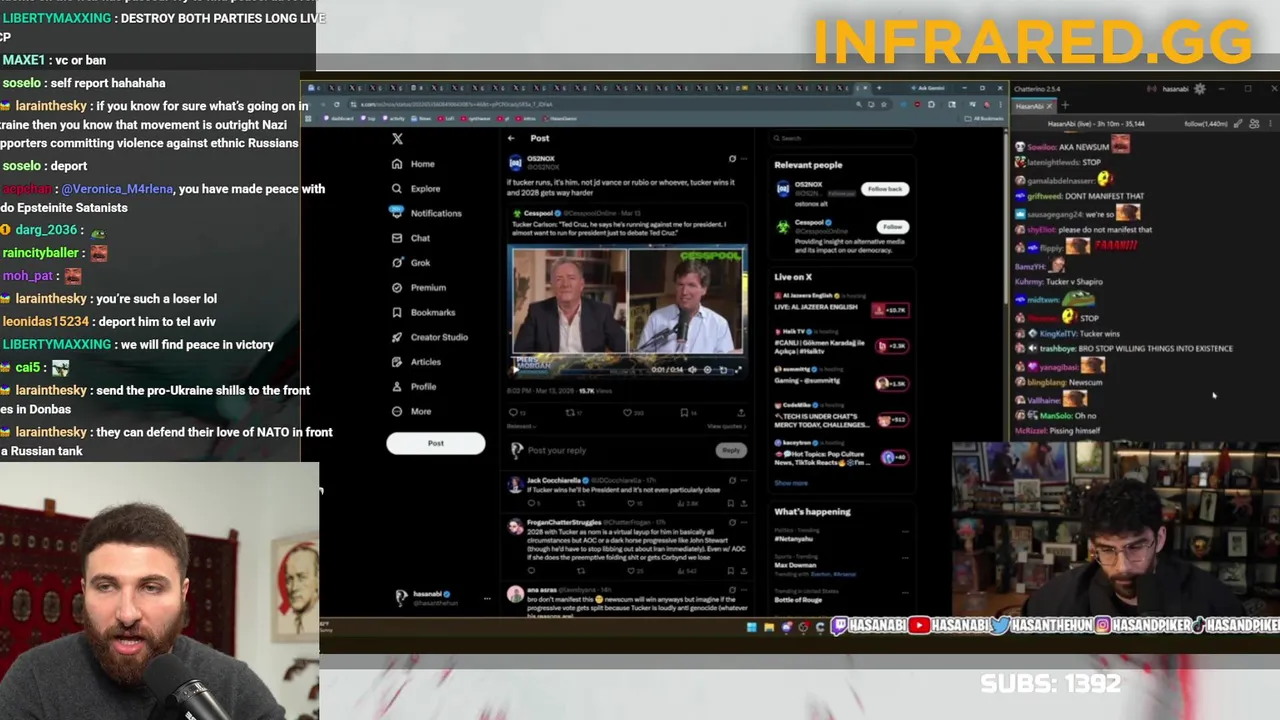Open video settings gear on the clip
1280x720 pixels.
click(707, 369)
